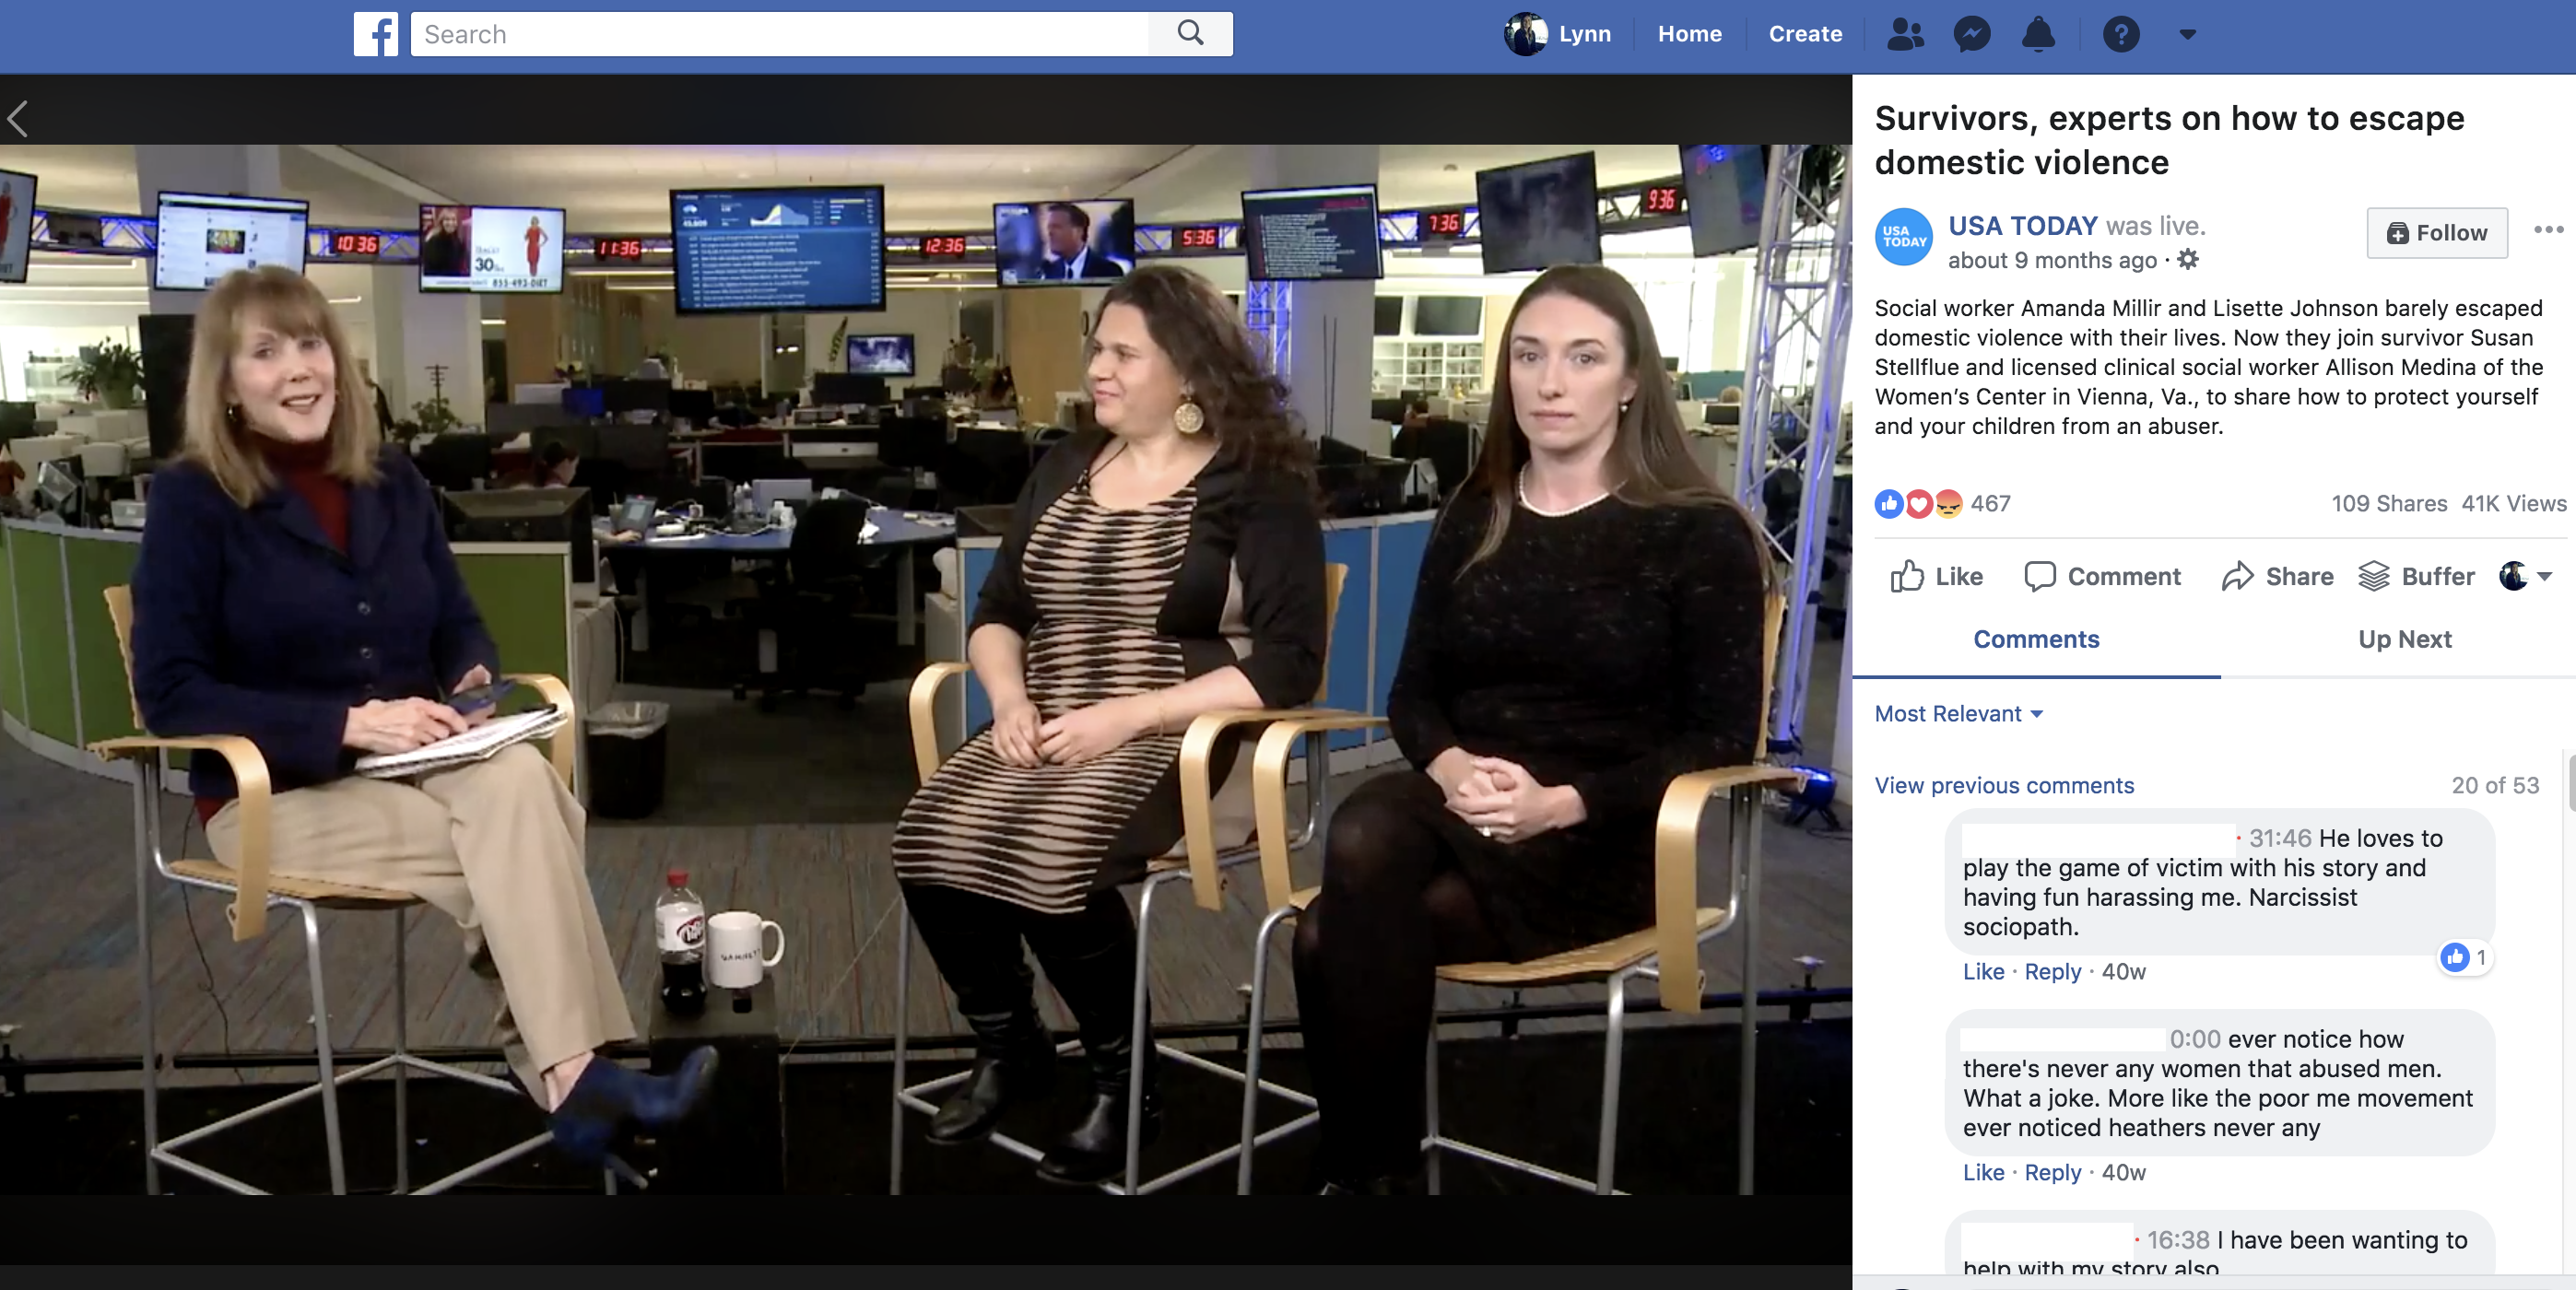This screenshot has width=2576, height=1290.
Task: Click the Facebook home logo
Action: coord(375,33)
